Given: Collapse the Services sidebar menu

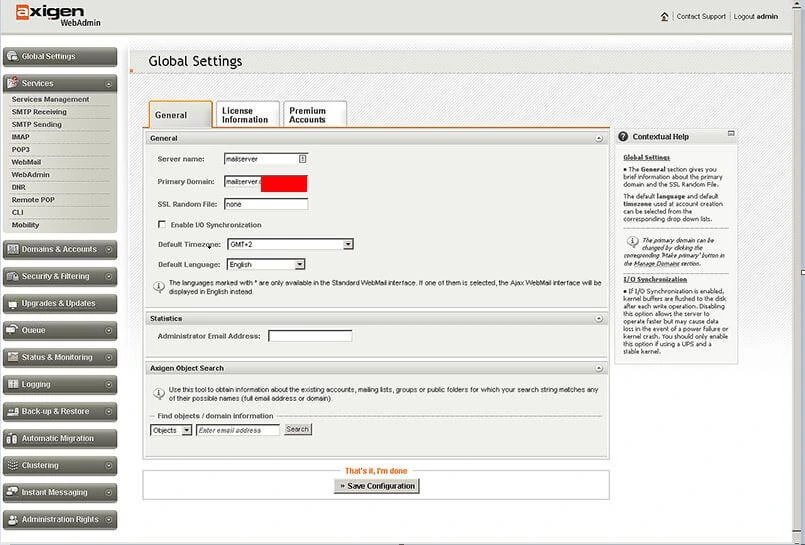Looking at the screenshot, I should click(x=109, y=84).
